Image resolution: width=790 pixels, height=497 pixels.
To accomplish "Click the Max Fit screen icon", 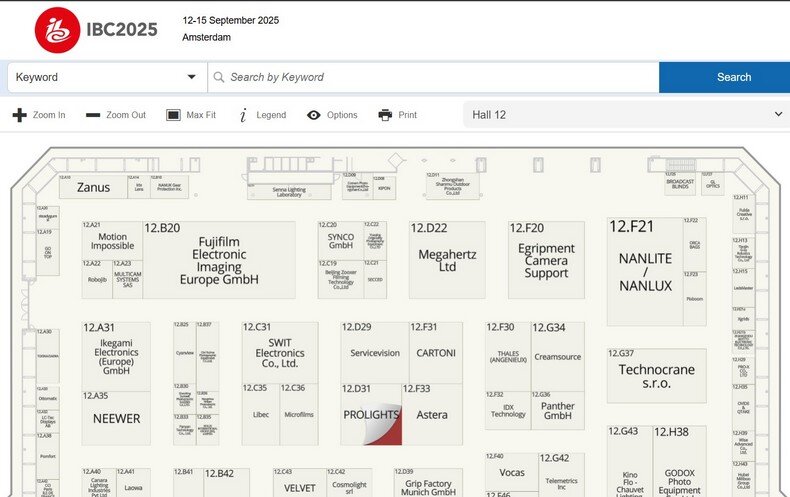I will (x=173, y=115).
